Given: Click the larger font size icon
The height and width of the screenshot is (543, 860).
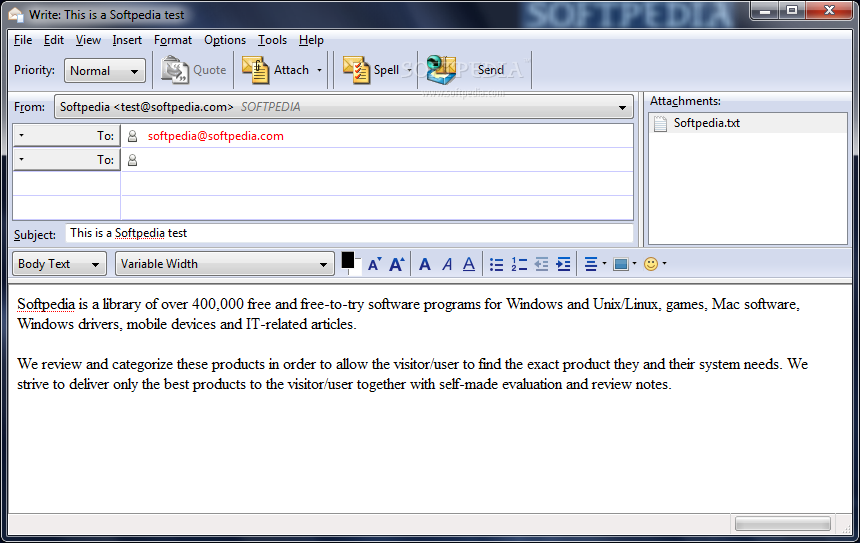Looking at the screenshot, I should (397, 264).
